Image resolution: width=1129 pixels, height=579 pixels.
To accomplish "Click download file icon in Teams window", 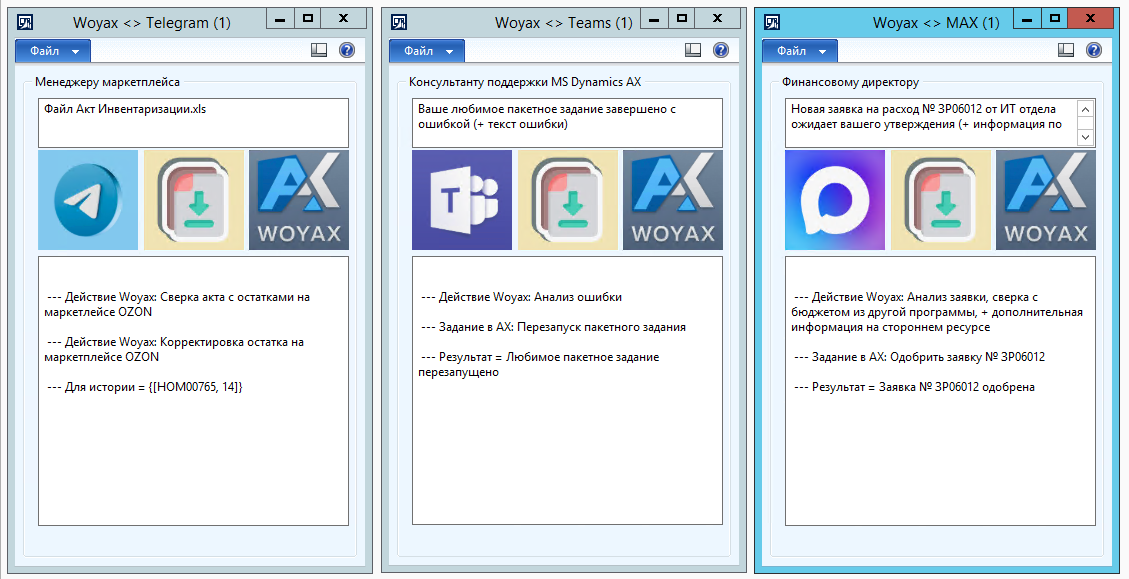I will point(567,200).
